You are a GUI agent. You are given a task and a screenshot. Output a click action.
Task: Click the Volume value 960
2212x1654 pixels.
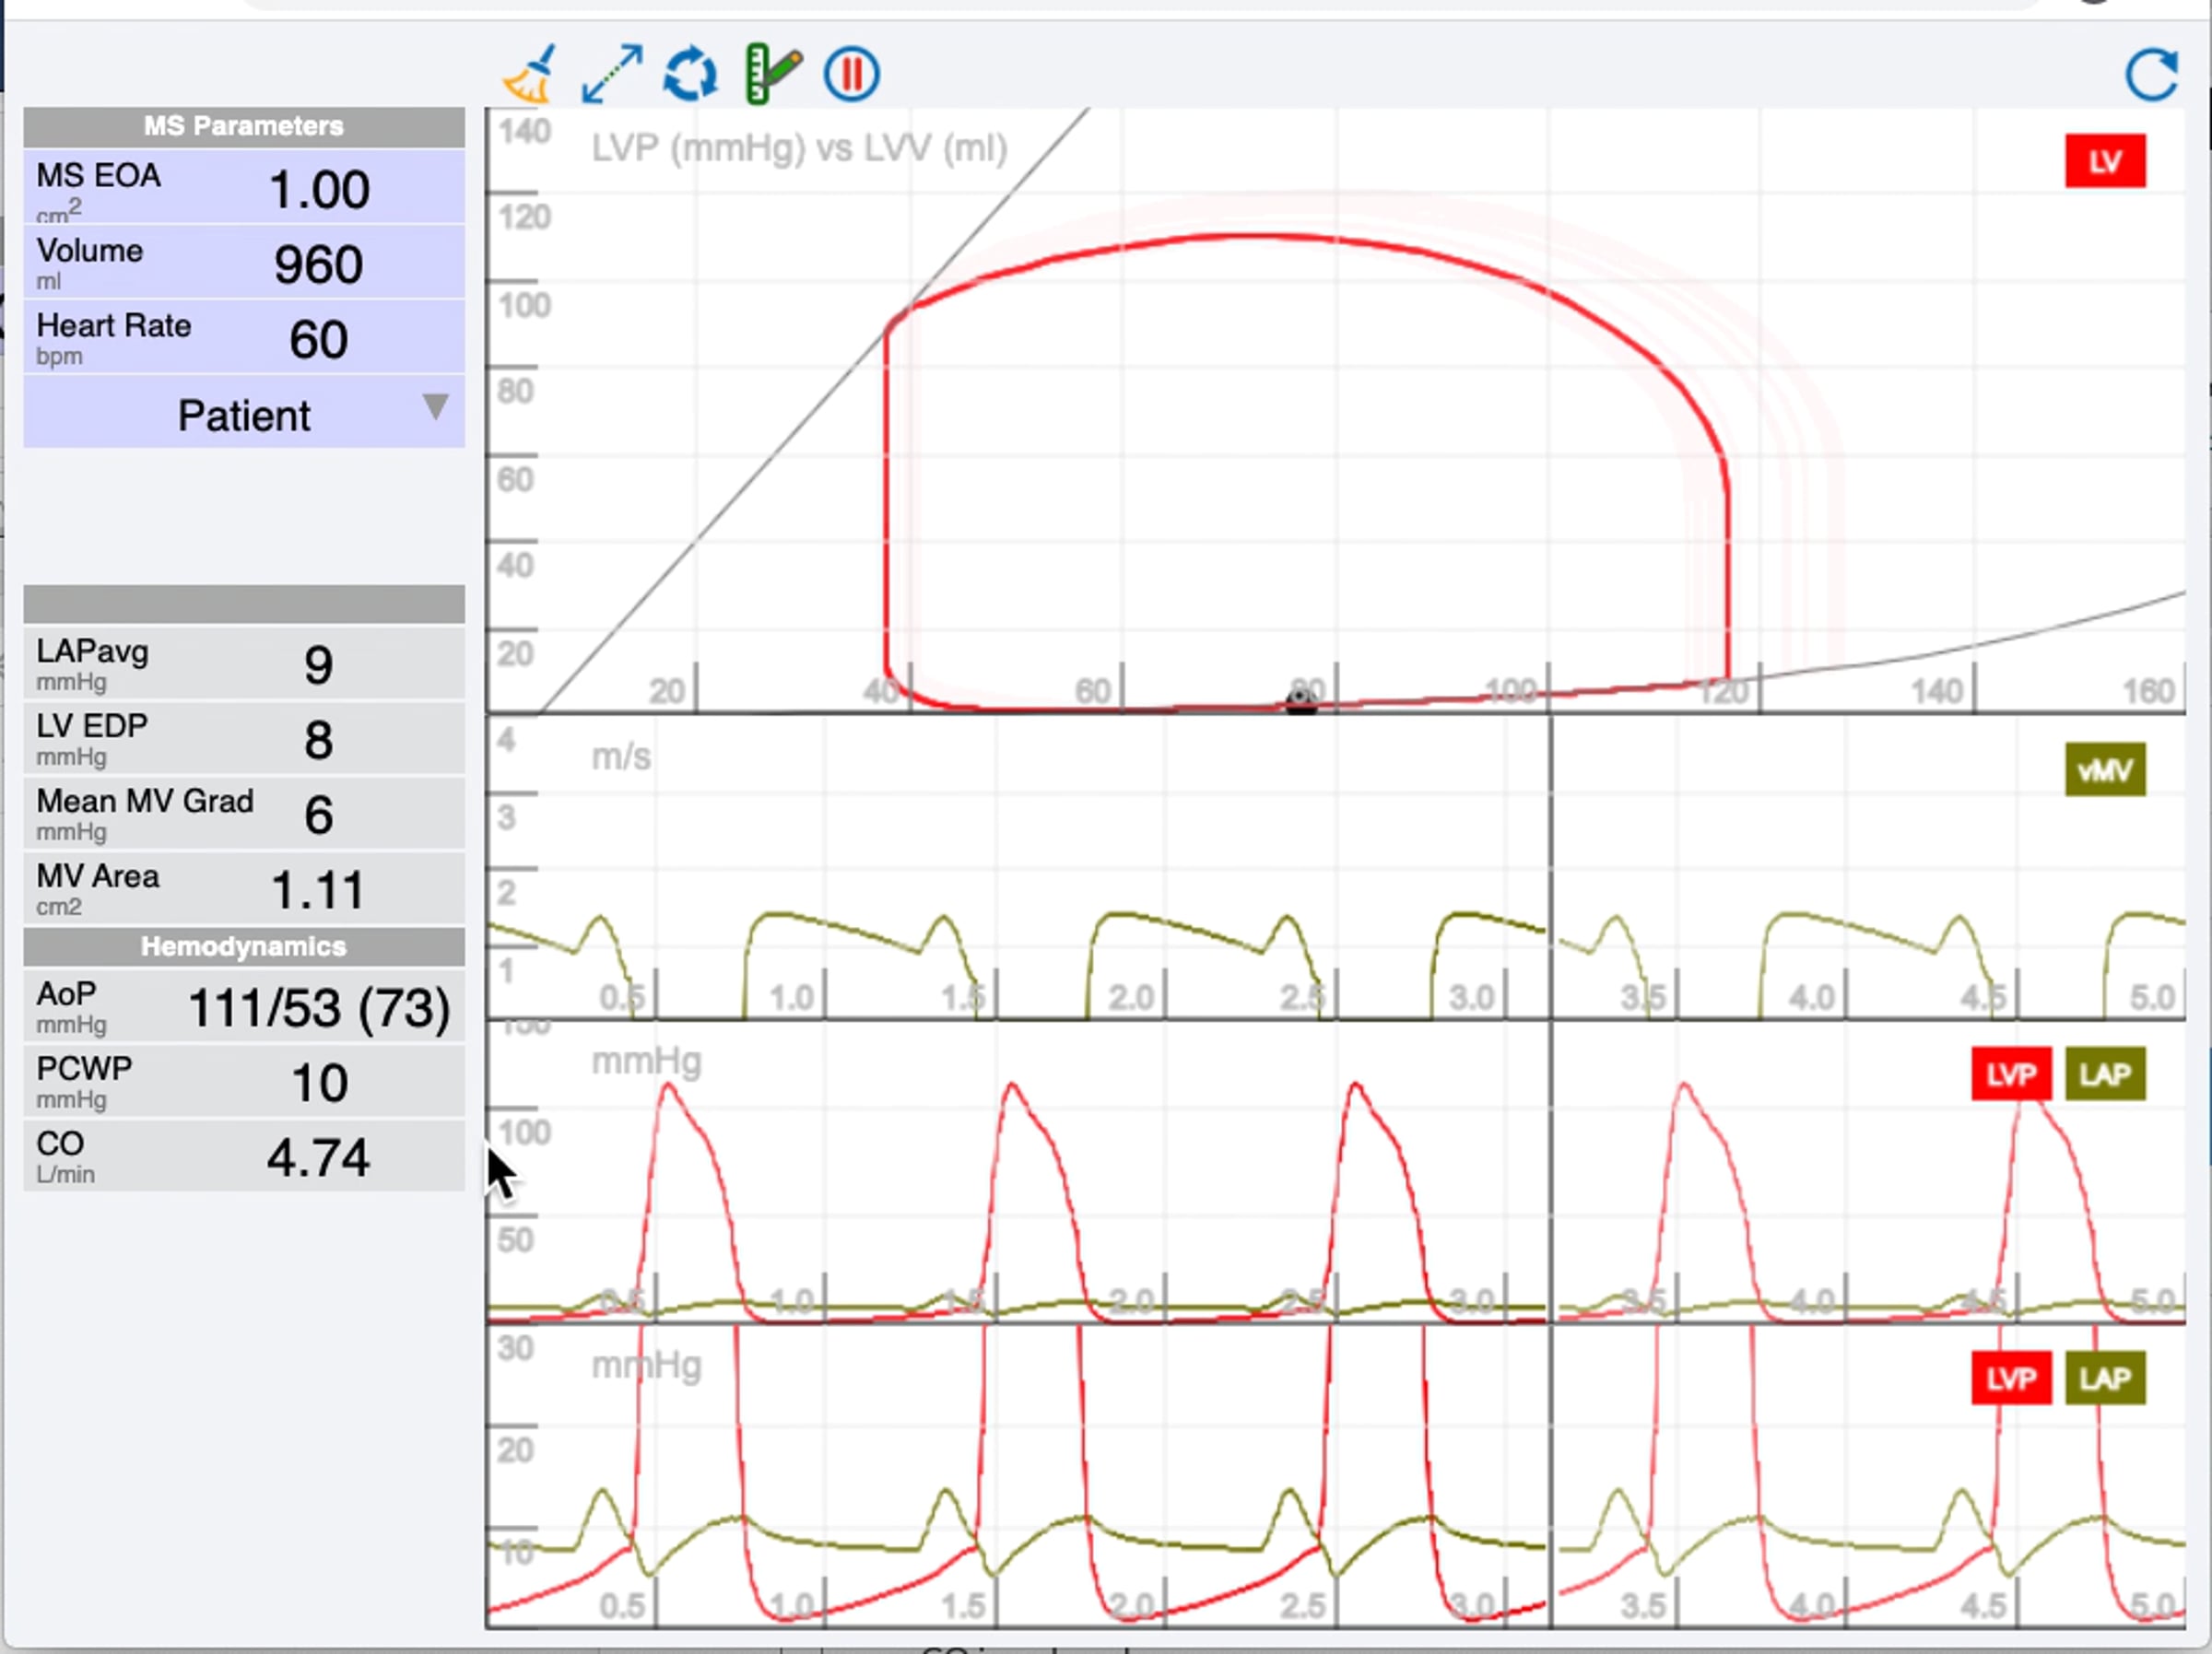(318, 265)
